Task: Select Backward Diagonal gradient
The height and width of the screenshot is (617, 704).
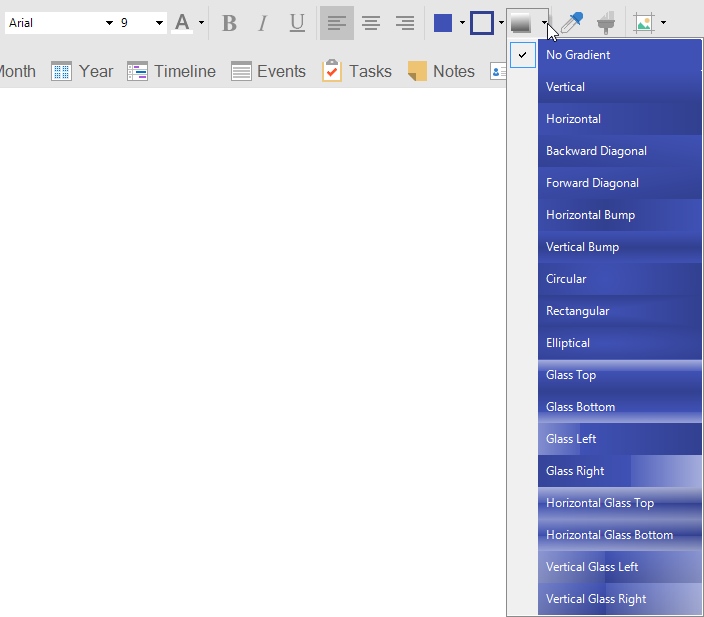Action: [x=620, y=151]
